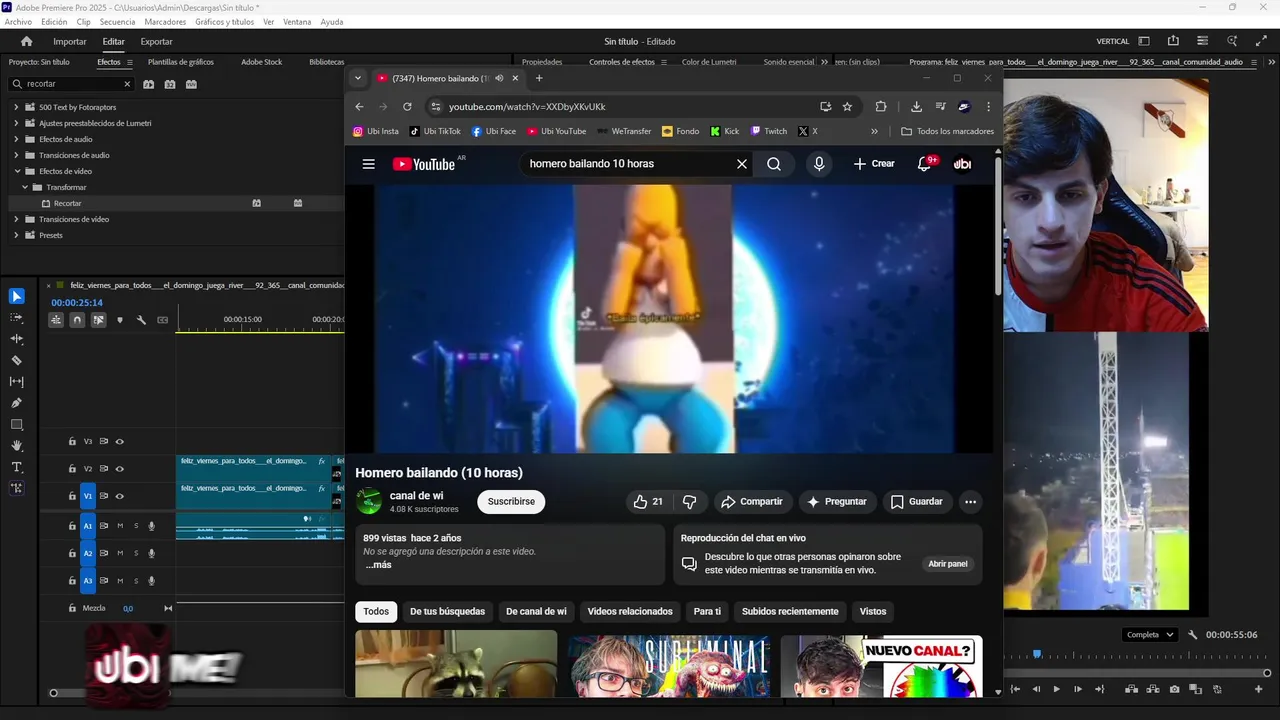This screenshot has width=1280, height=720.
Task: Toggle visibility eye of track V3
Action: point(119,441)
